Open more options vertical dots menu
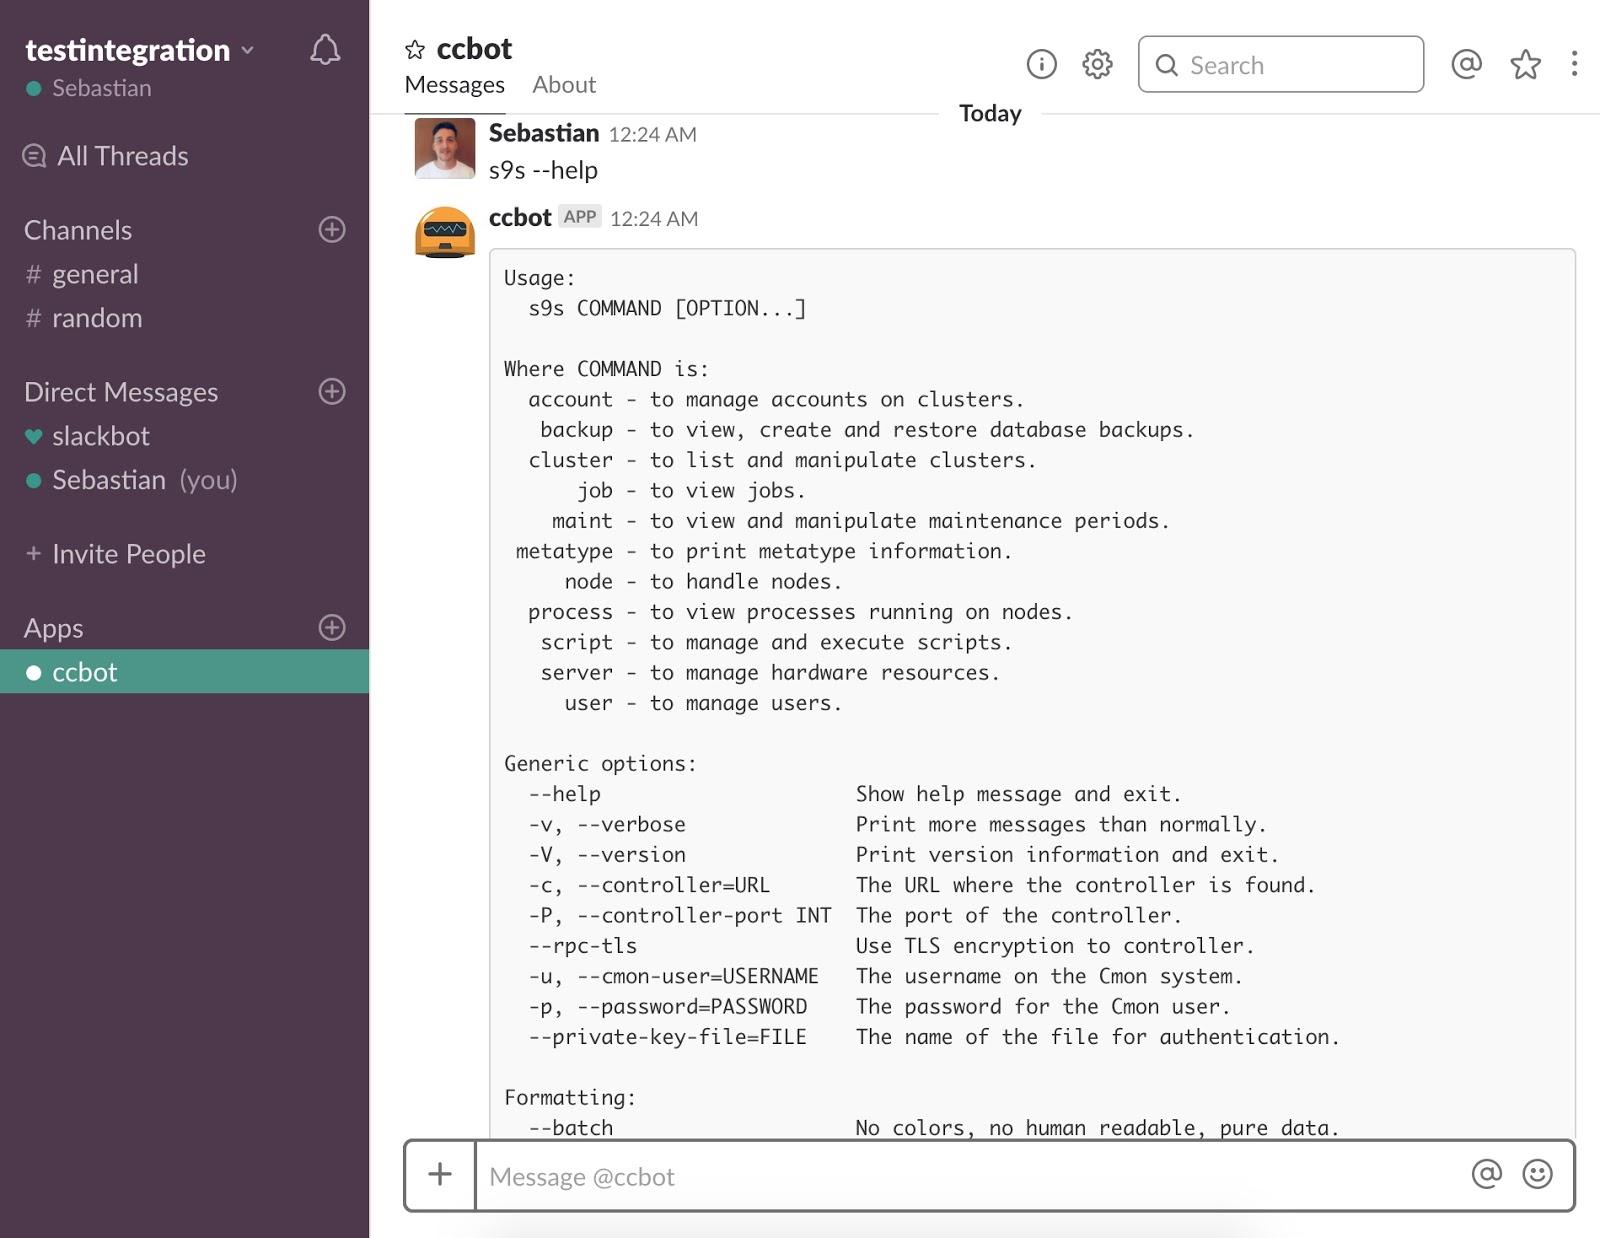Viewport: 1600px width, 1238px height. click(1574, 64)
